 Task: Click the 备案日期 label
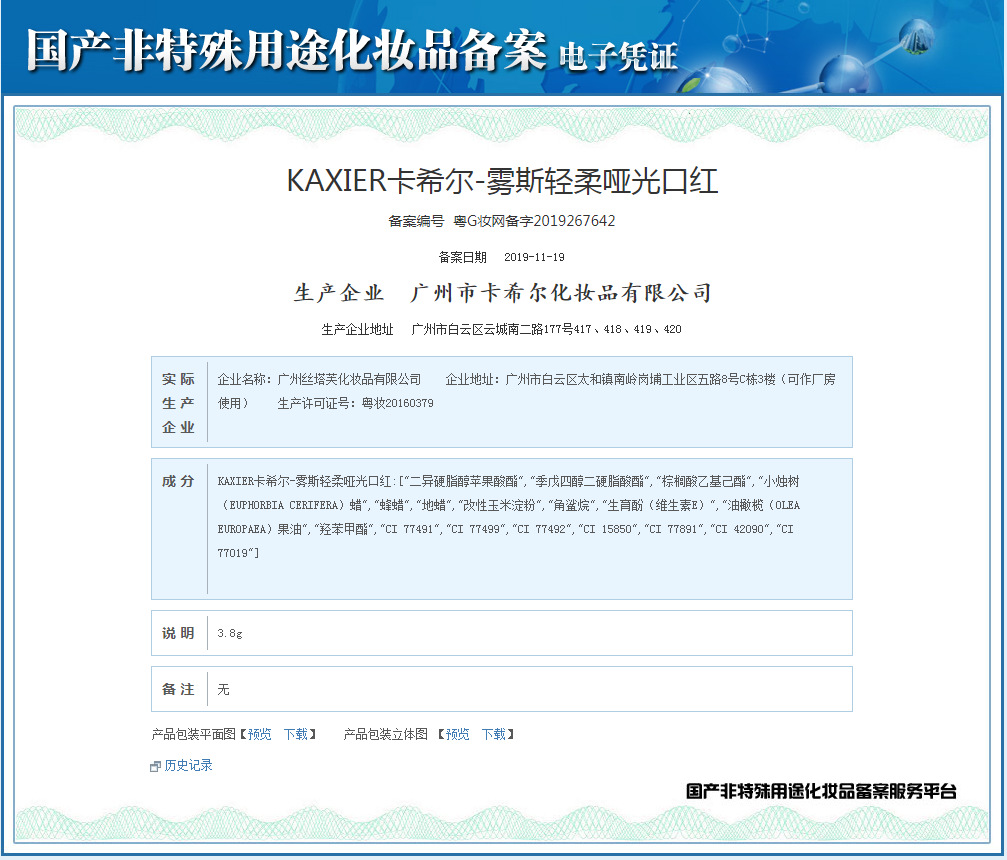tap(462, 257)
